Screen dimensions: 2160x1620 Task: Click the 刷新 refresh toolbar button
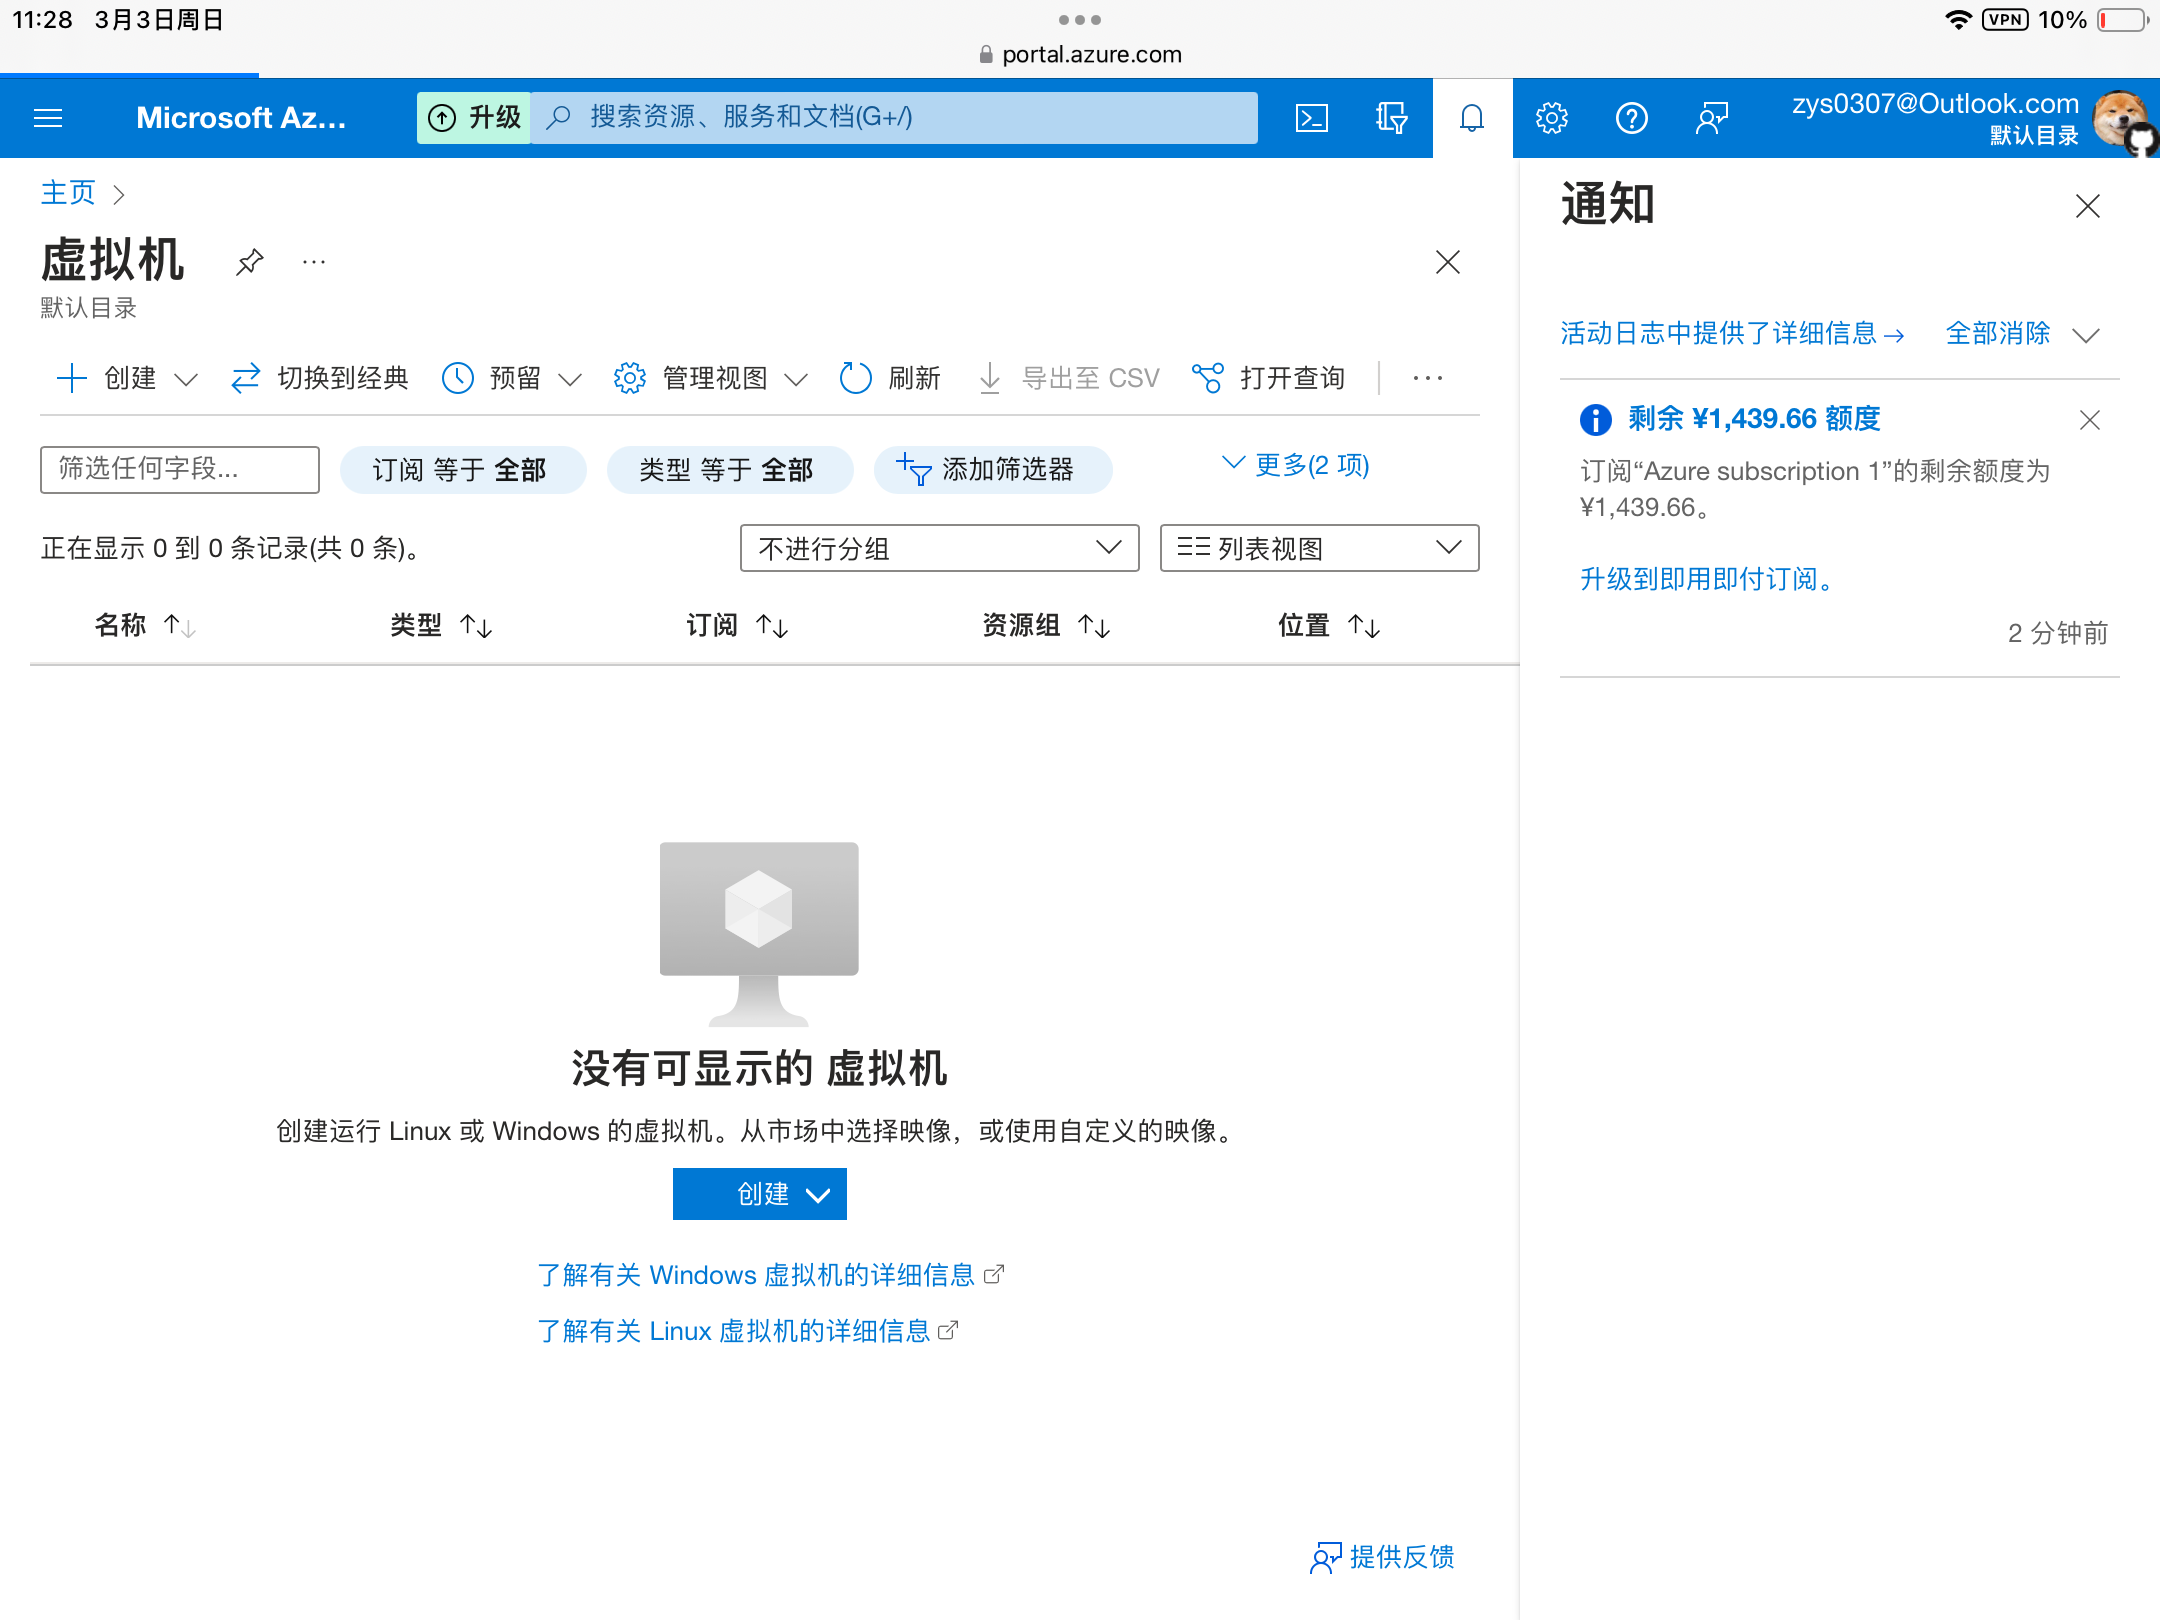(x=890, y=378)
